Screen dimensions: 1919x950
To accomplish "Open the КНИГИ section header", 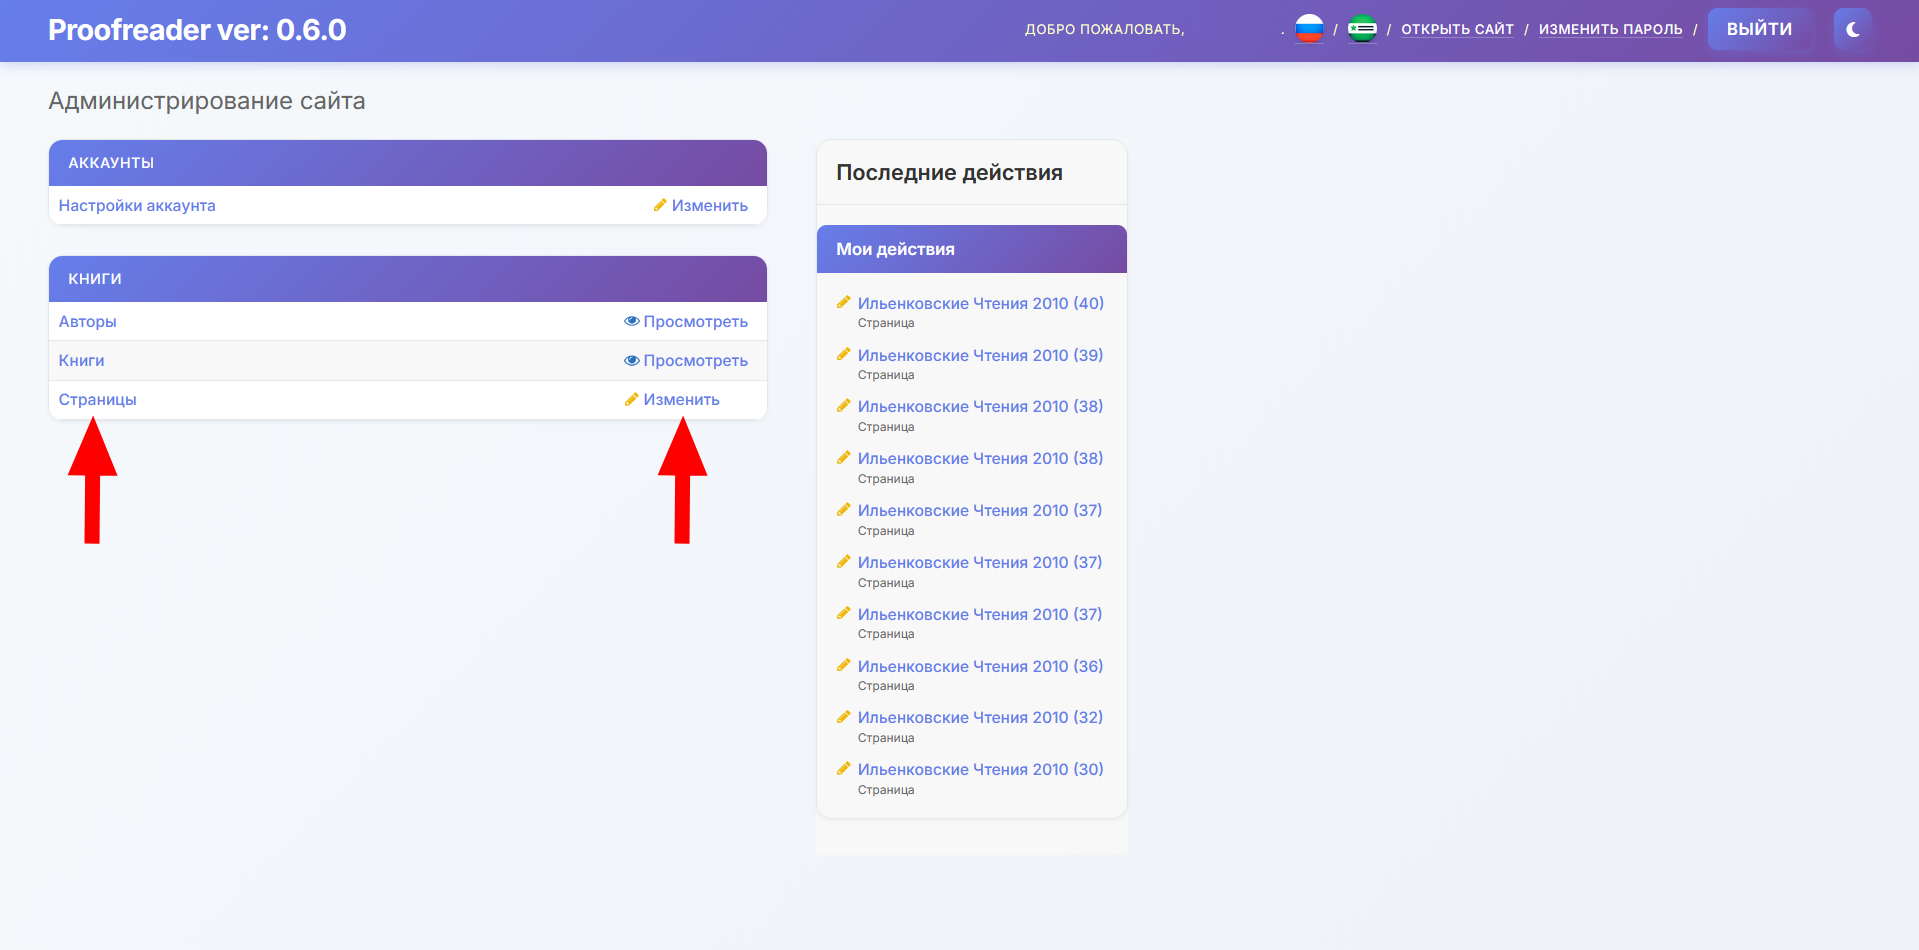I will click(95, 279).
